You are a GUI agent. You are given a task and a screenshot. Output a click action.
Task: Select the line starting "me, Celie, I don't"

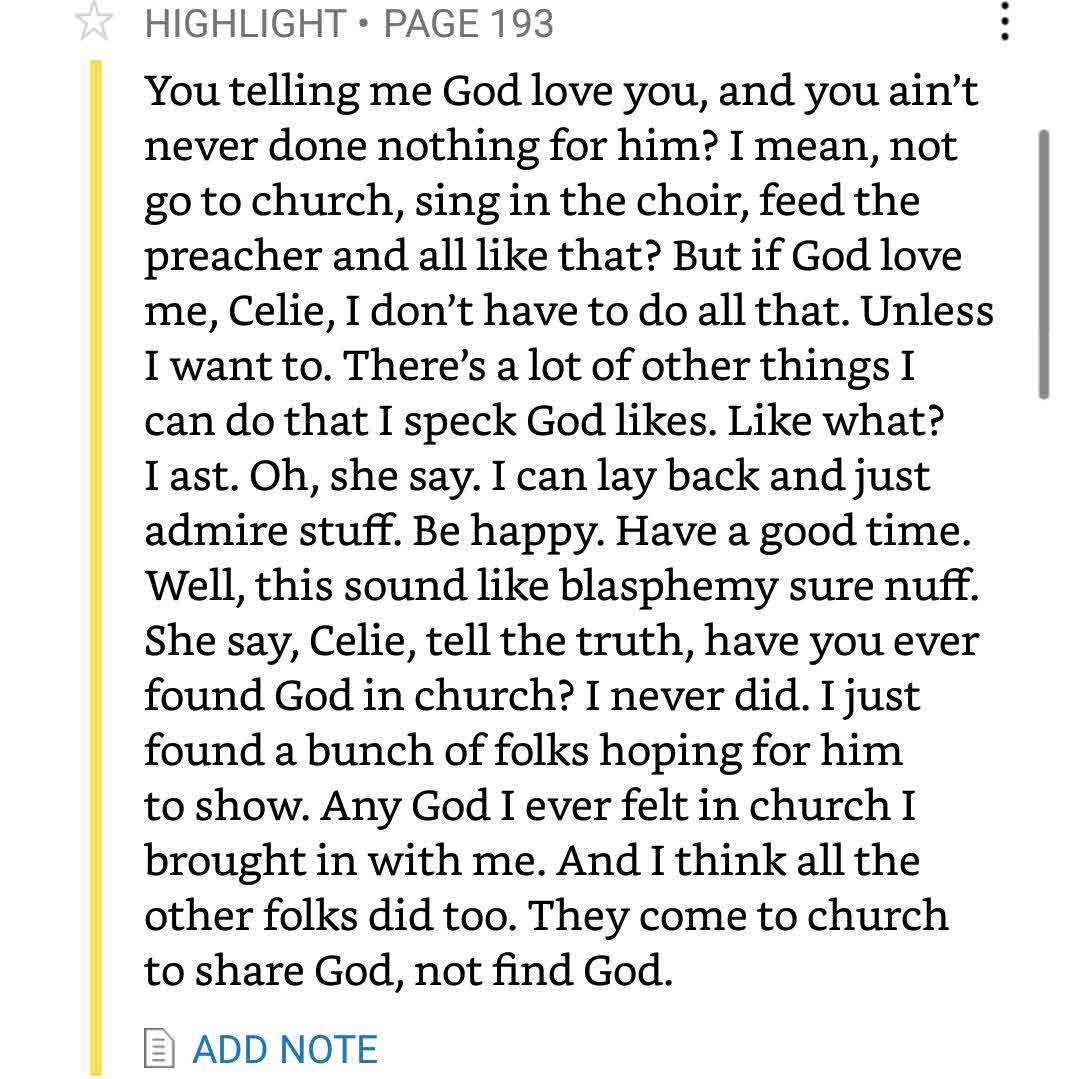click(569, 311)
